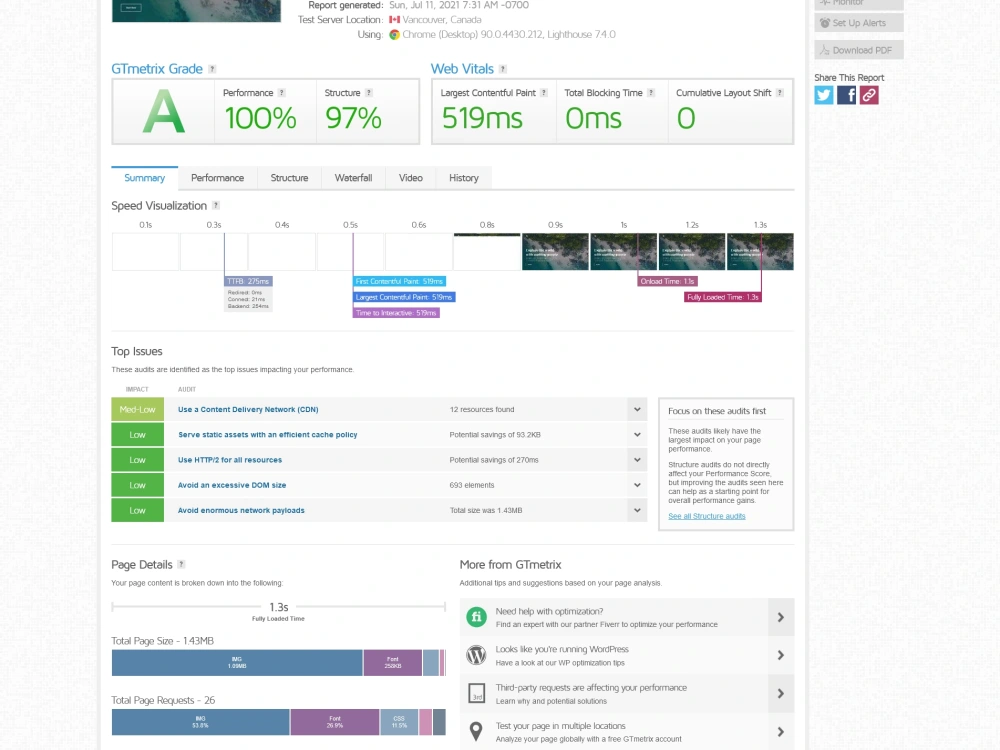The width and height of the screenshot is (1000, 750).
Task: Click the Web Vitals heading
Action: [x=462, y=69]
